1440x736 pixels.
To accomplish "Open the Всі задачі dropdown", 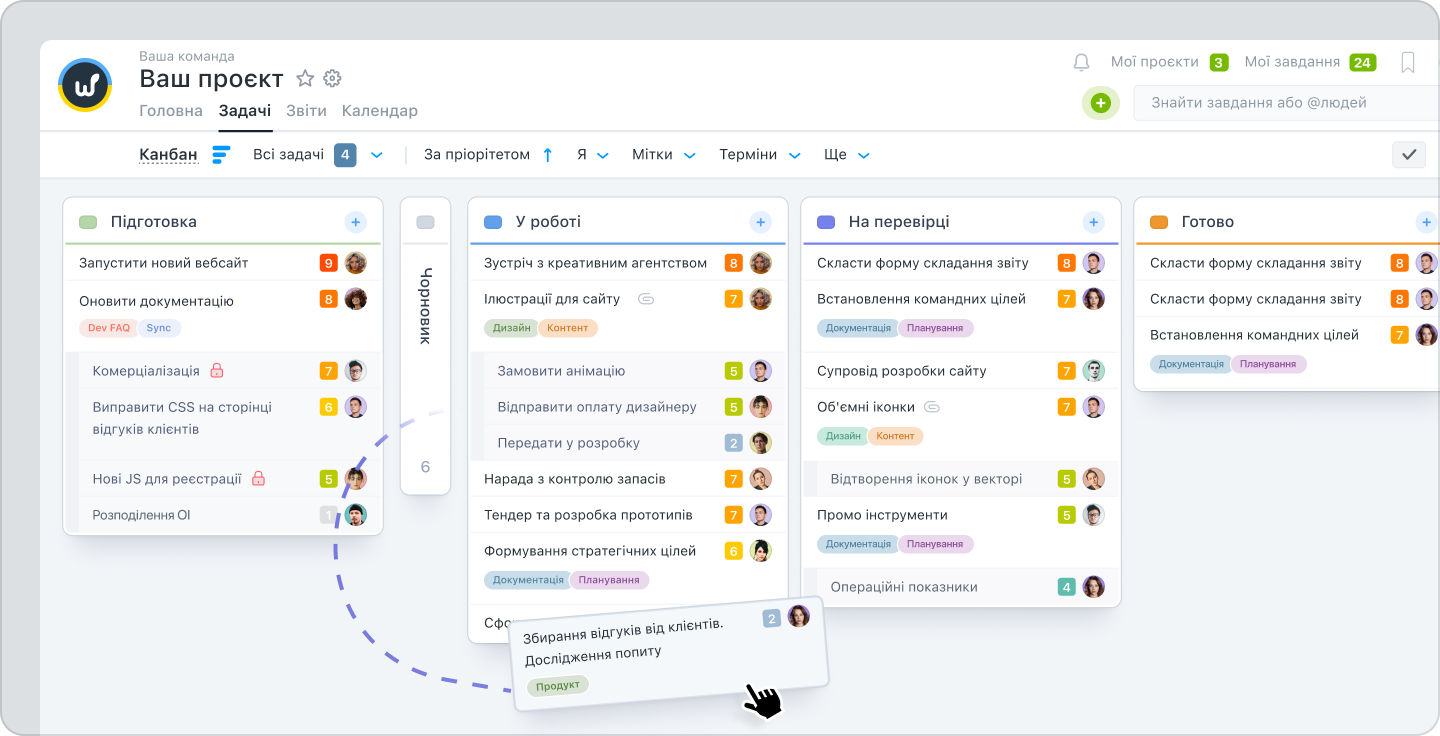I will 376,155.
